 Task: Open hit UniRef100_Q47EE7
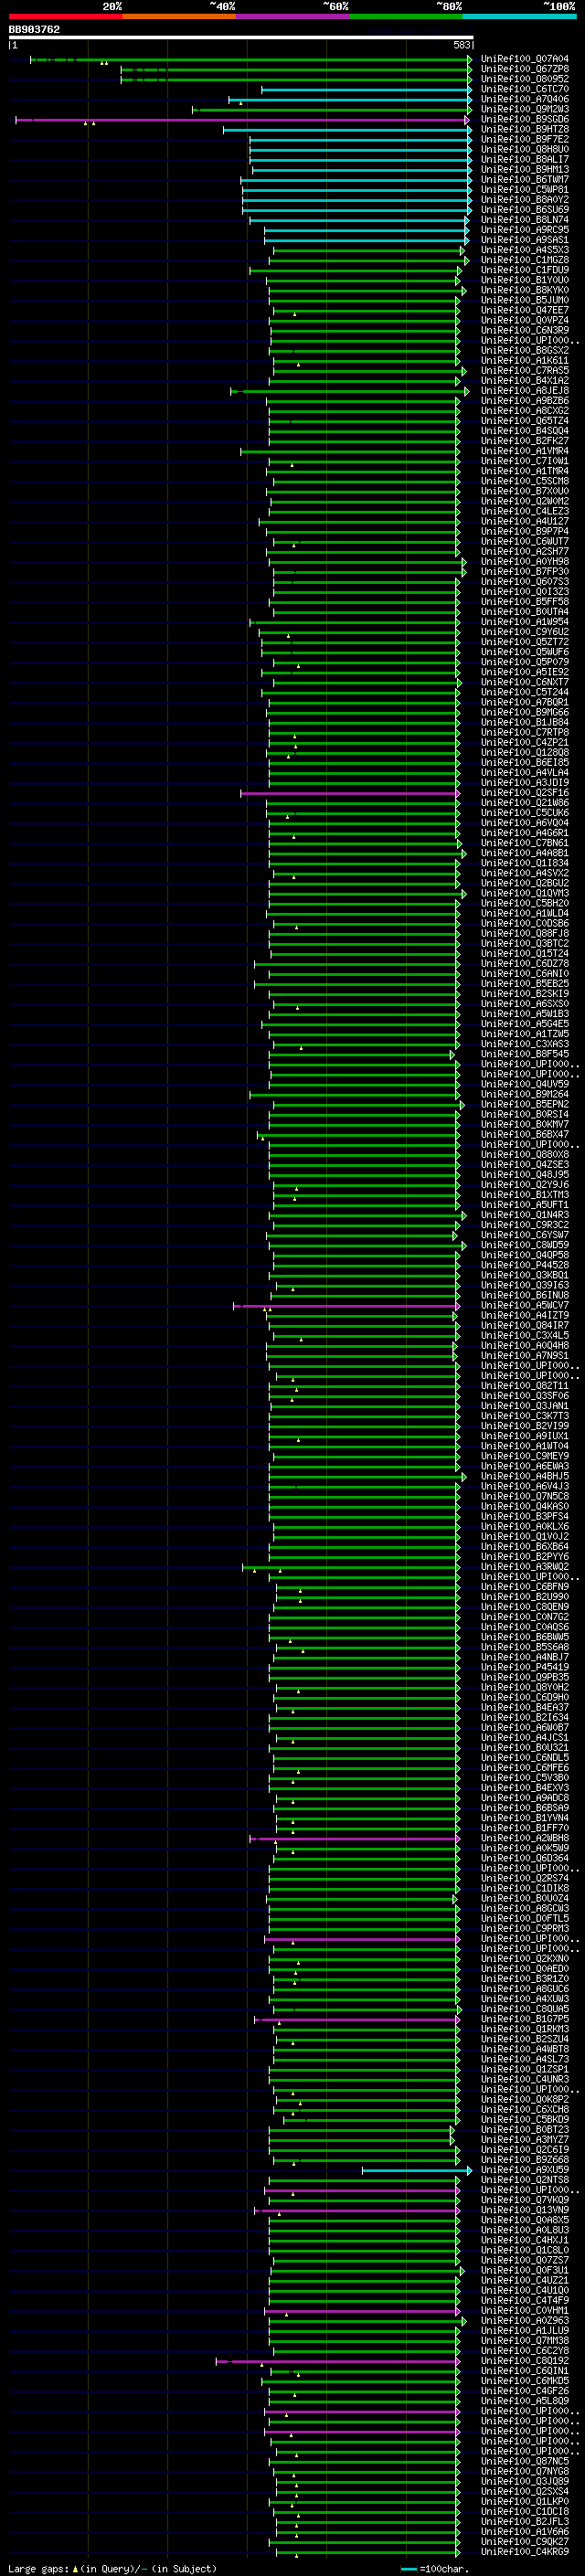[524, 310]
